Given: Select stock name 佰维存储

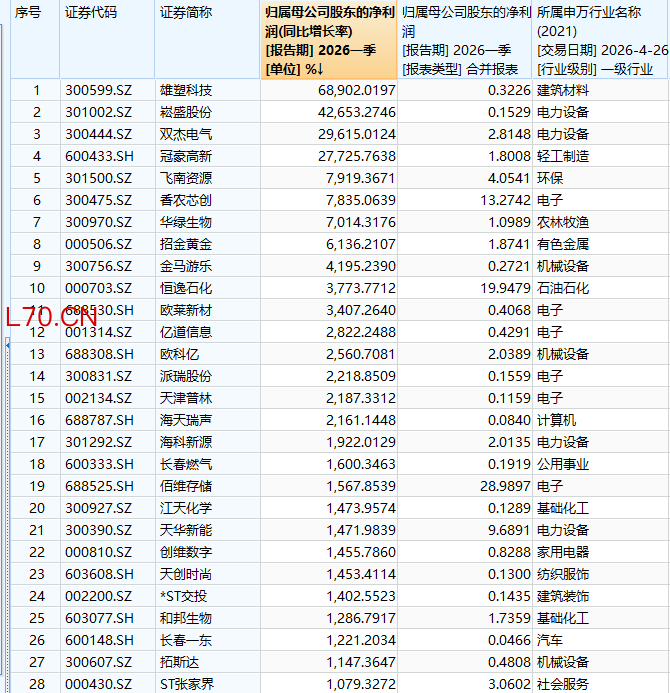Looking at the screenshot, I should (186, 487).
